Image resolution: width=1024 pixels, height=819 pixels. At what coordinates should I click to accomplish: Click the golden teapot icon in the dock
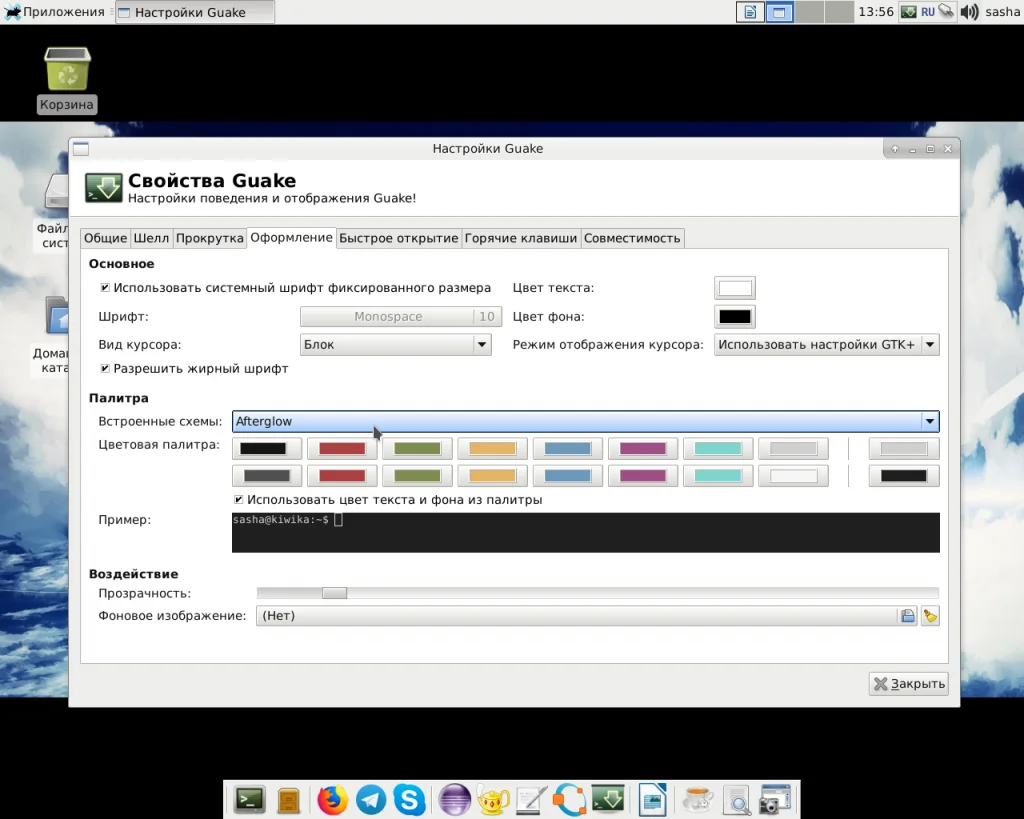click(x=493, y=799)
